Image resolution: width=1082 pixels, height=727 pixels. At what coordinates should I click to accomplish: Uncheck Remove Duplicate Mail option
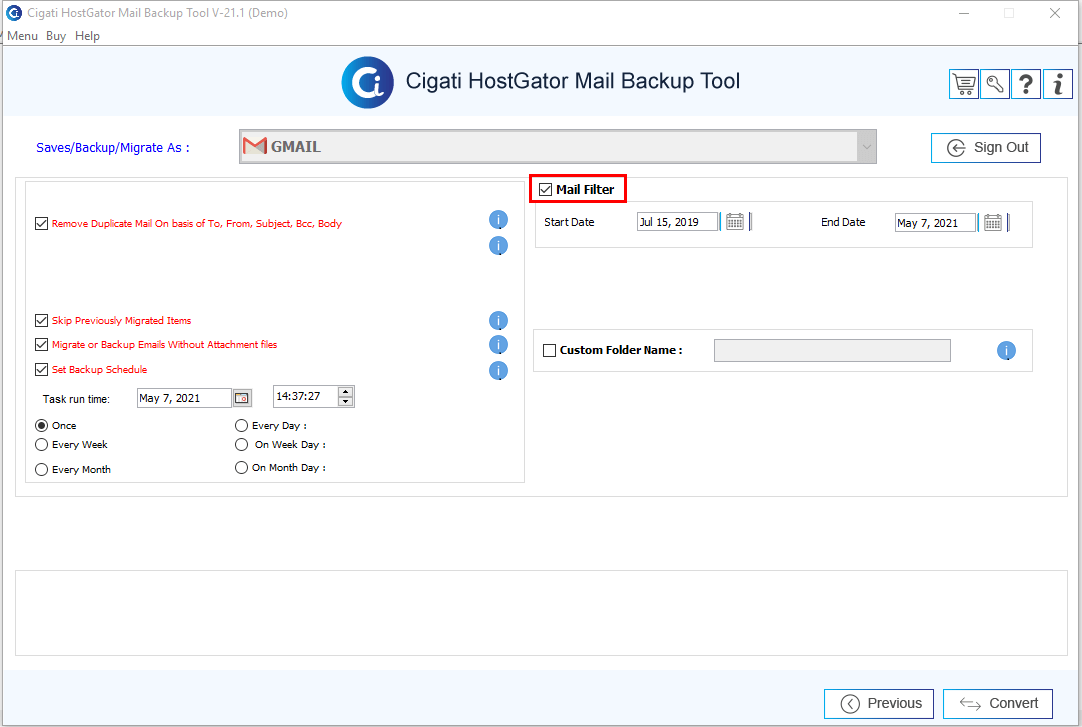point(41,223)
